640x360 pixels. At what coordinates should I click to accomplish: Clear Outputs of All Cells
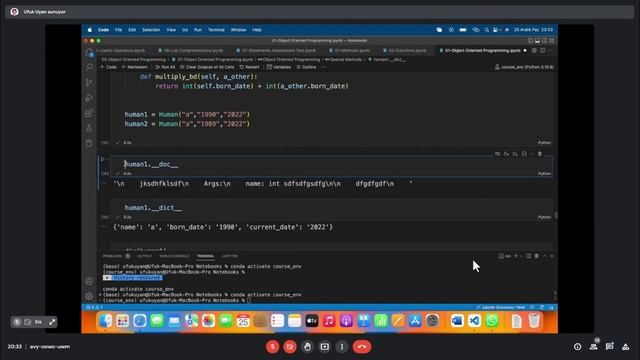pyautogui.click(x=207, y=67)
